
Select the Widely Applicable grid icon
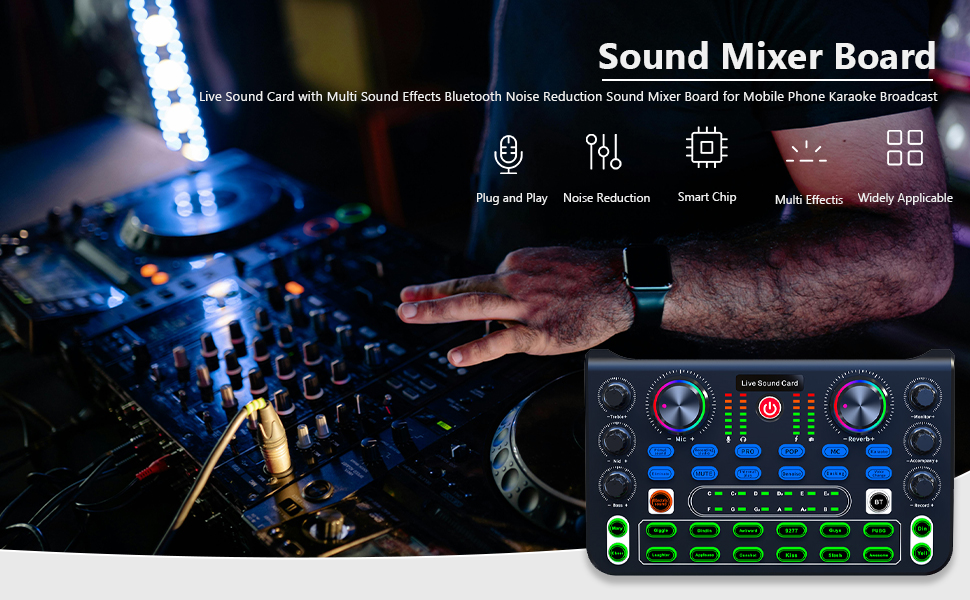pyautogui.click(x=904, y=147)
